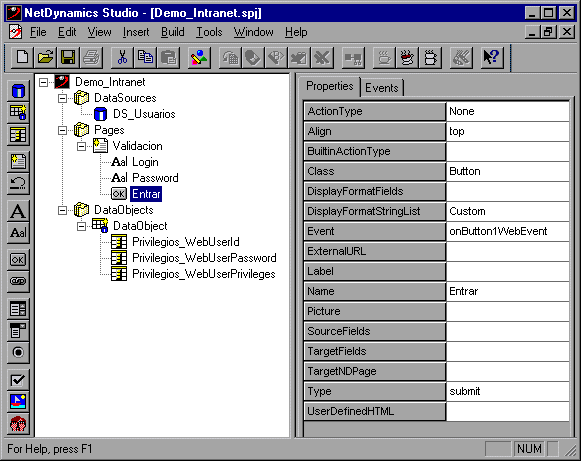Screen dimensions: 581x461
Task: Select DS_Usuarios in the project tree
Action: click(144, 114)
